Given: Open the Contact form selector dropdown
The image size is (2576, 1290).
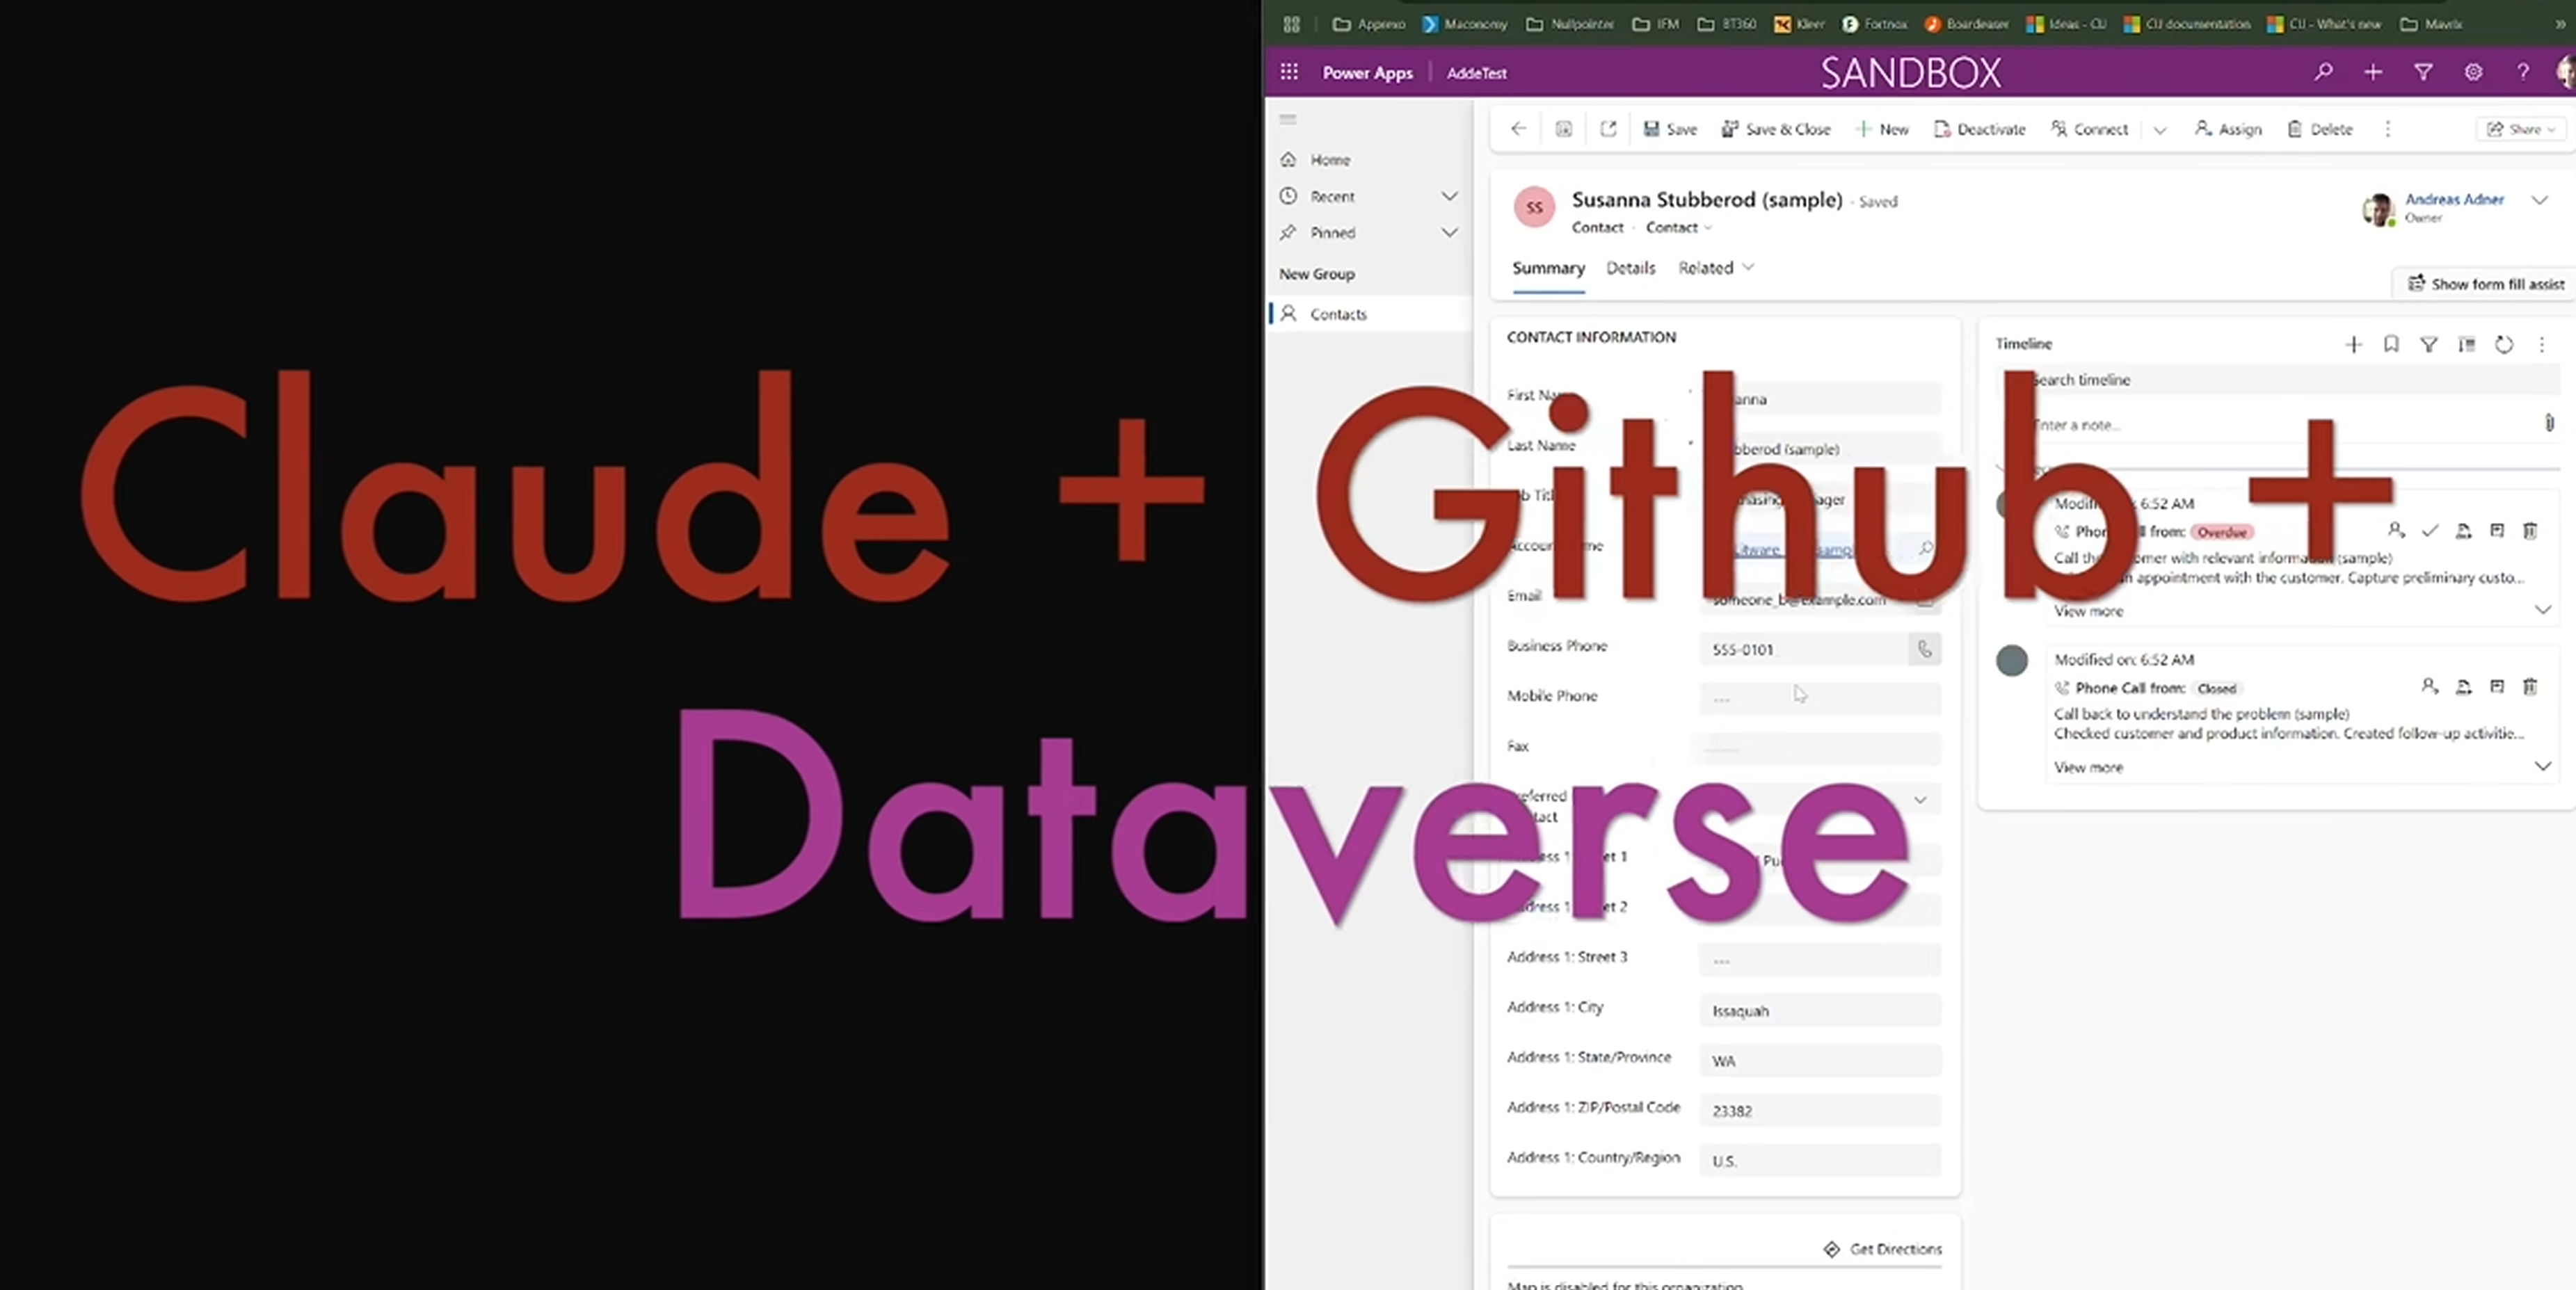Looking at the screenshot, I should coord(1679,228).
